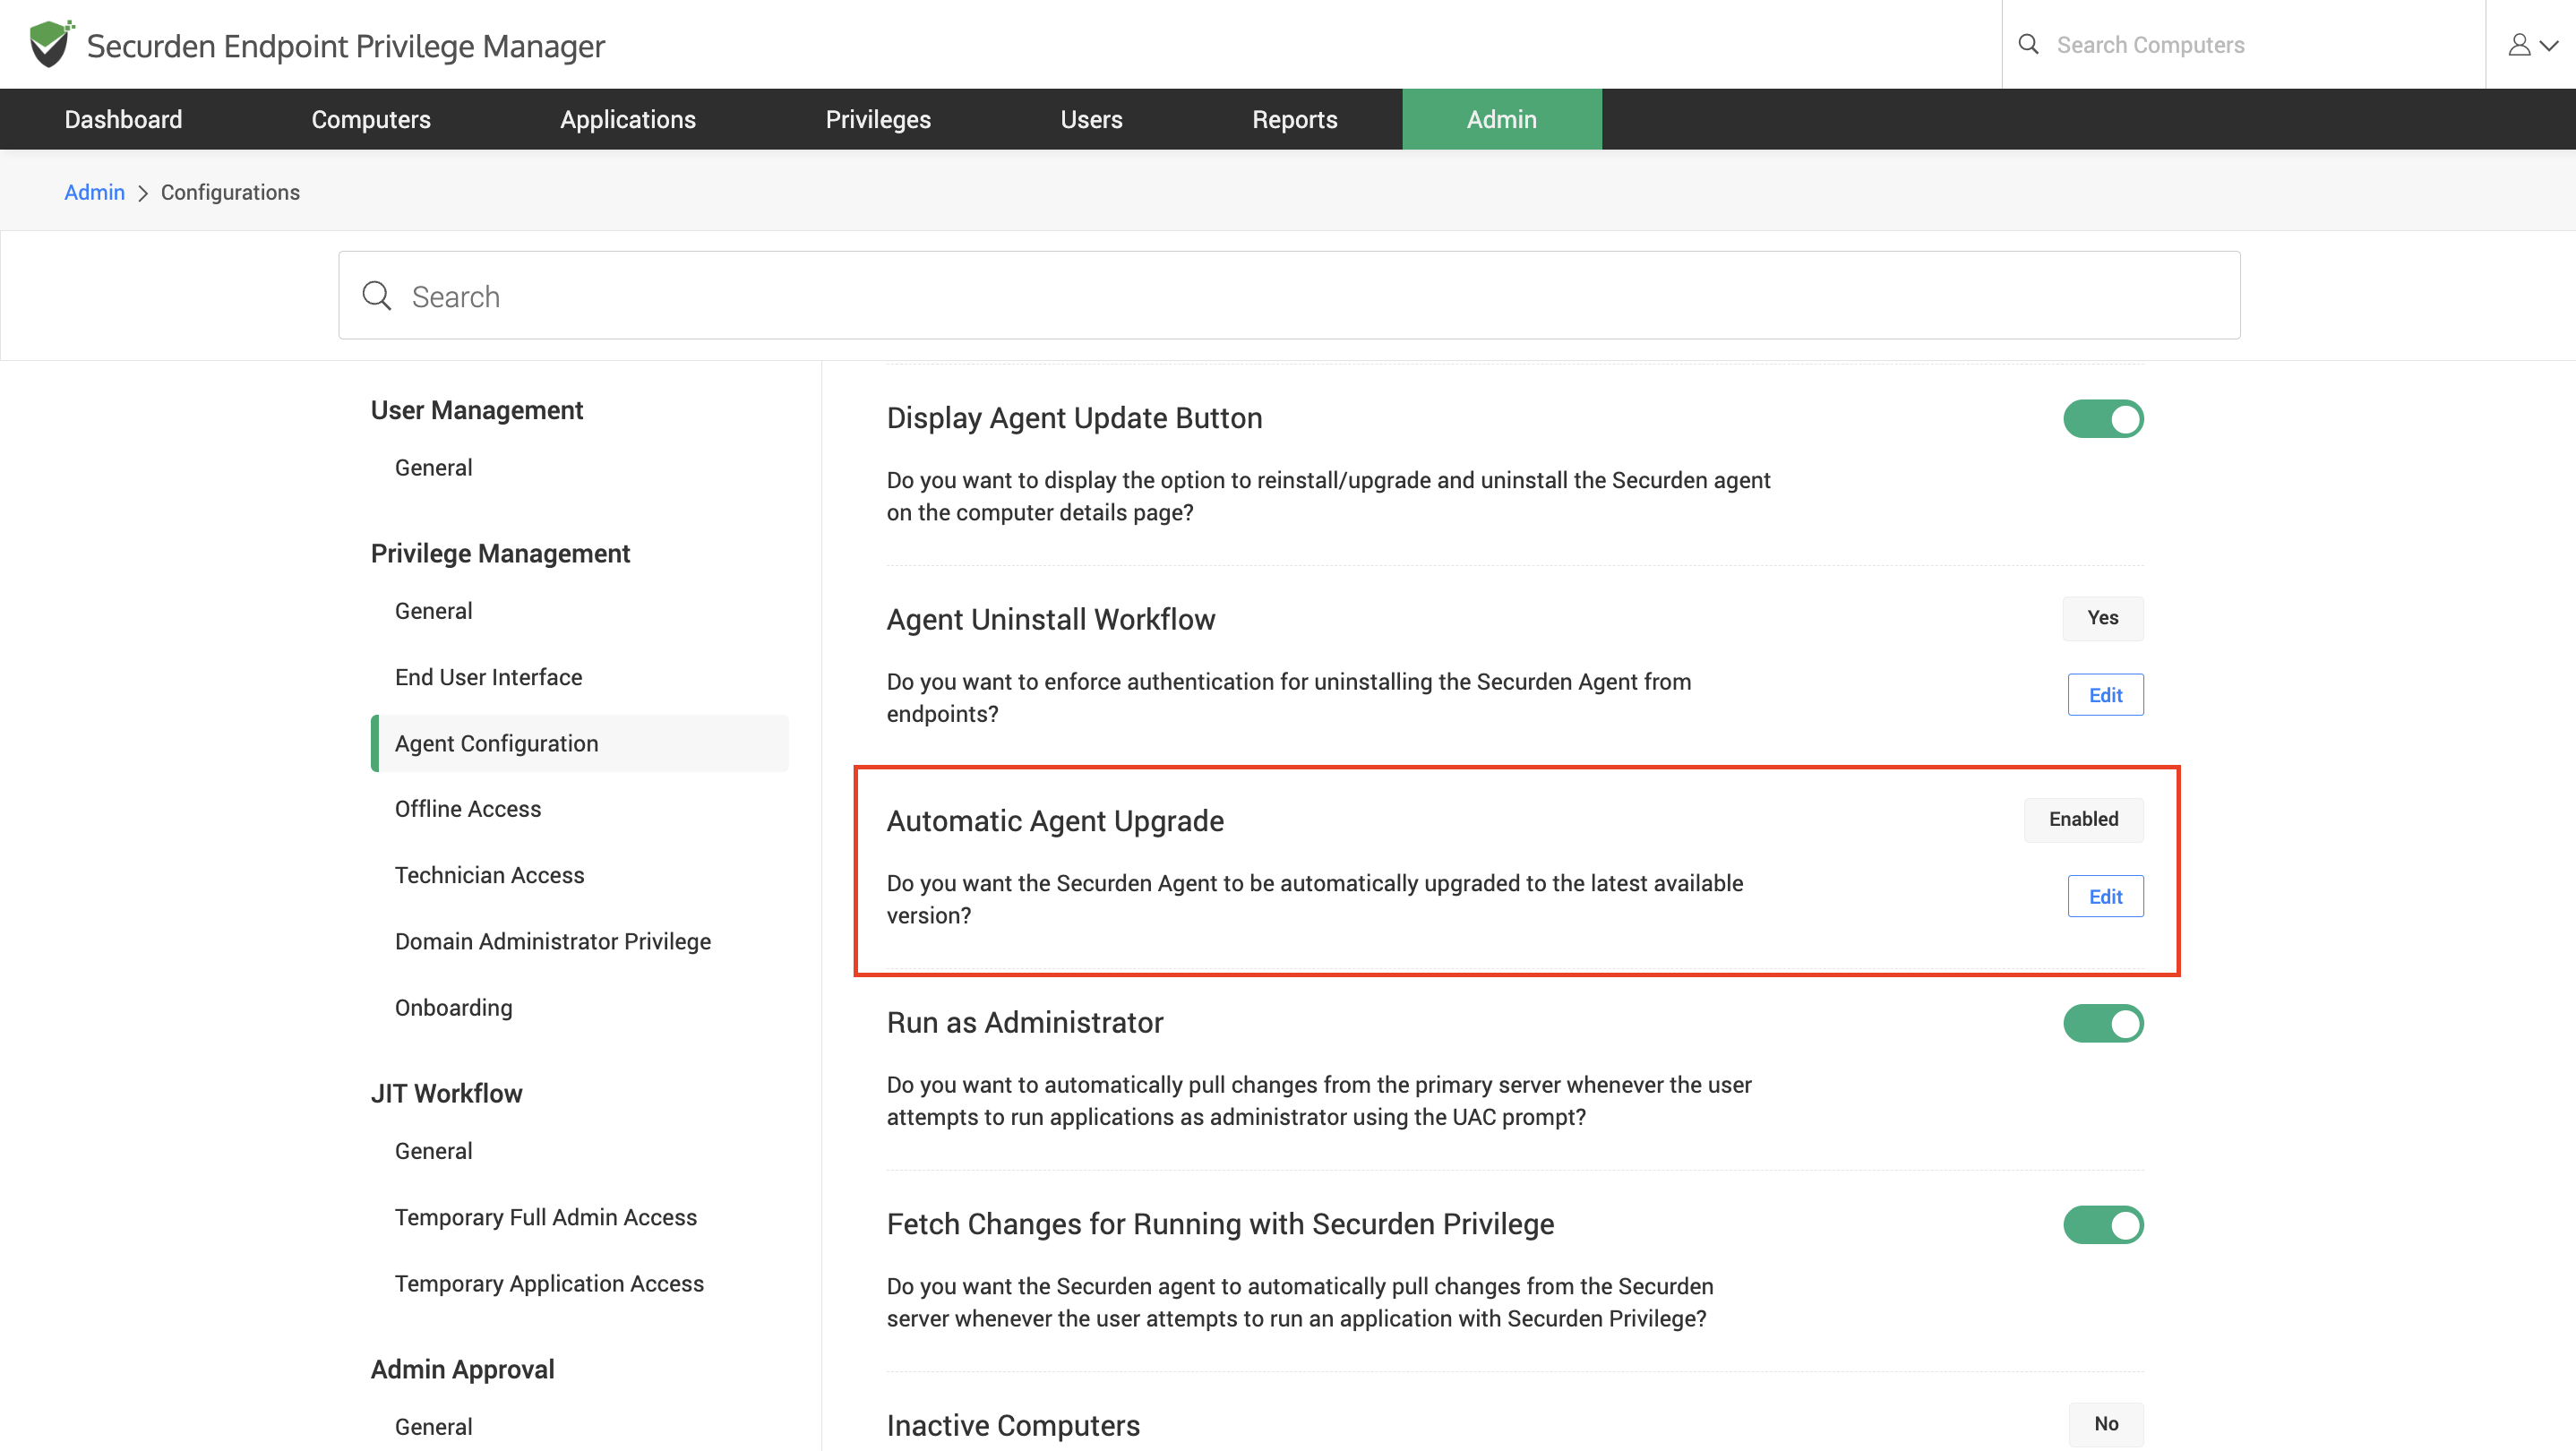Viewport: 2576px width, 1451px height.
Task: Click the Inactive Computers title
Action: coord(1013,1425)
